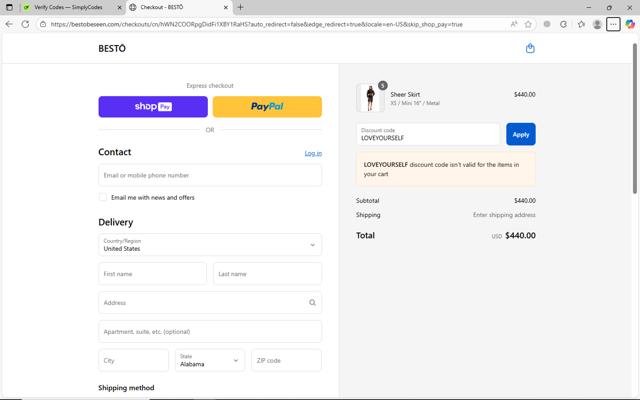Screen dimensions: 640x400
Task: Open read aloud icon in address bar
Action: [x=514, y=24]
